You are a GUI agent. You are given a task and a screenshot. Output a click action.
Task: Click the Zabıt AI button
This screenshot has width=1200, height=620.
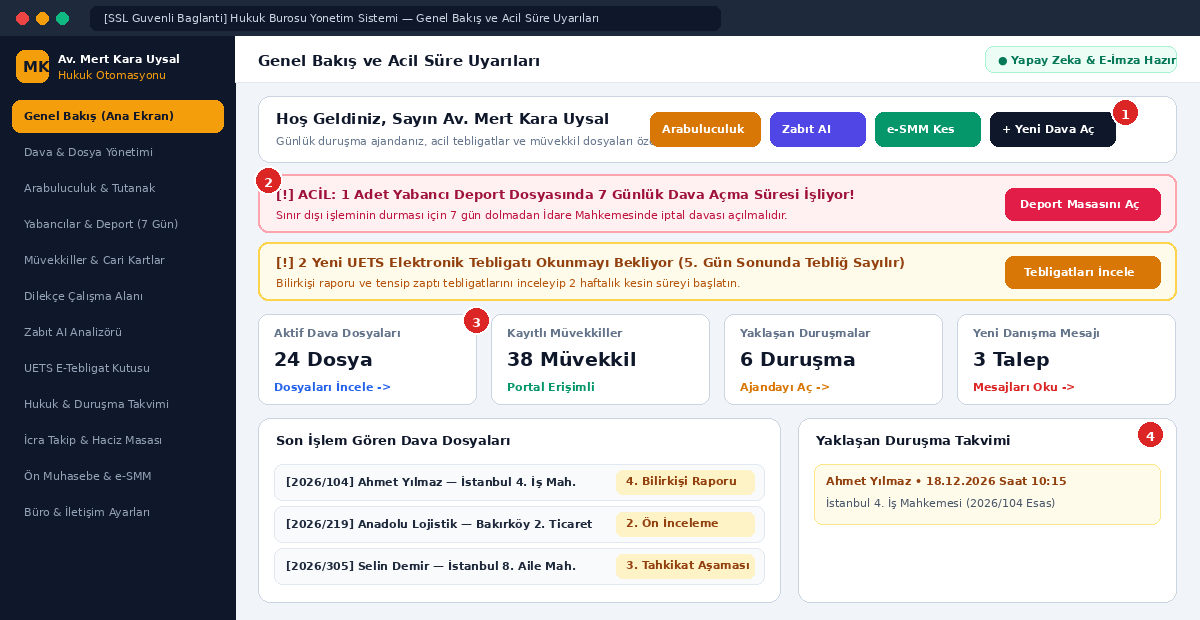(x=818, y=129)
